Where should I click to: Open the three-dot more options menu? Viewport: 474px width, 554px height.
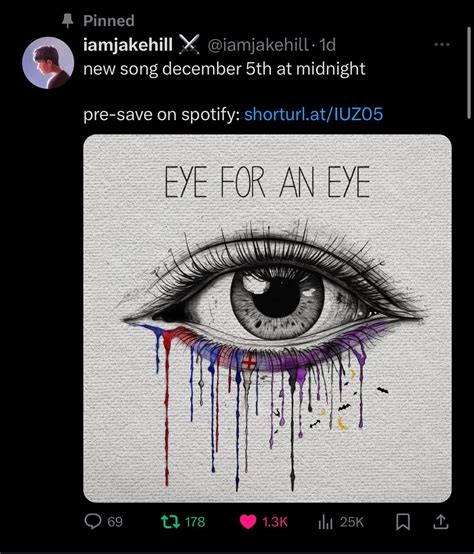(442, 45)
